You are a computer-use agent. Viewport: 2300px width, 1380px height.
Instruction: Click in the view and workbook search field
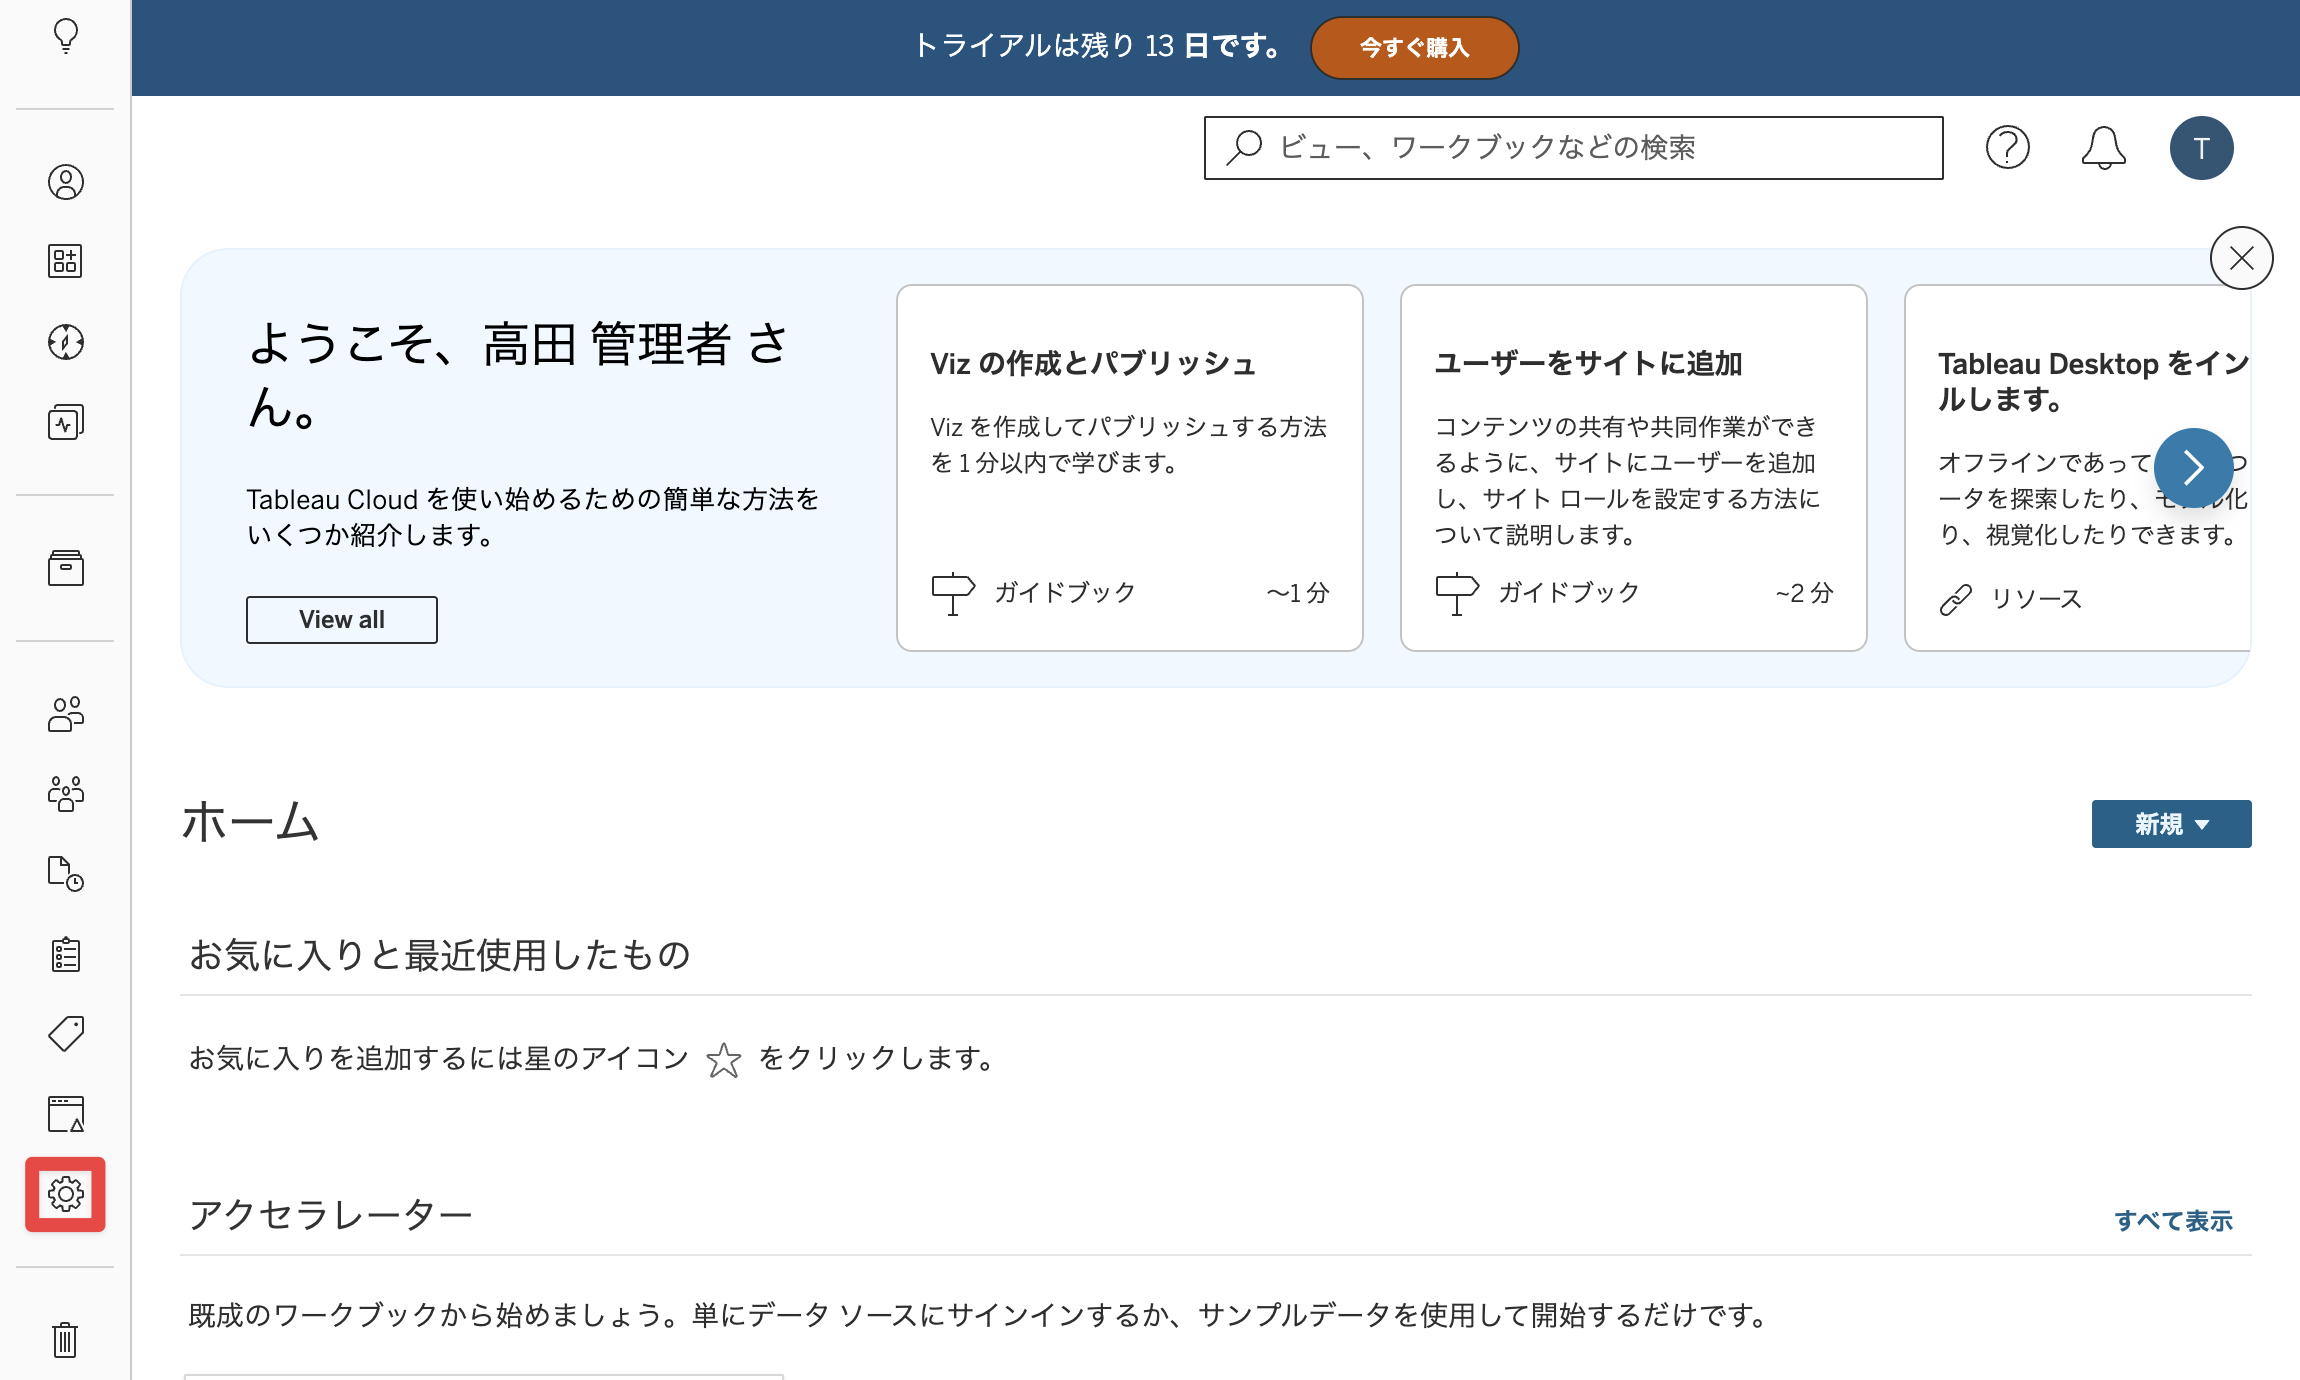click(x=1573, y=148)
